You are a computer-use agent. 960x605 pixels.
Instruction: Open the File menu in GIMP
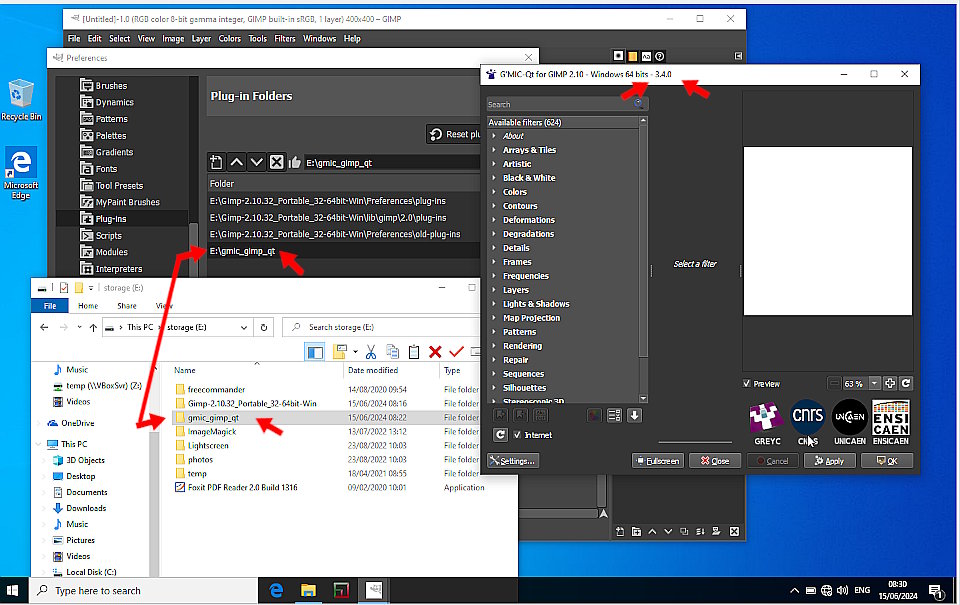tap(74, 39)
